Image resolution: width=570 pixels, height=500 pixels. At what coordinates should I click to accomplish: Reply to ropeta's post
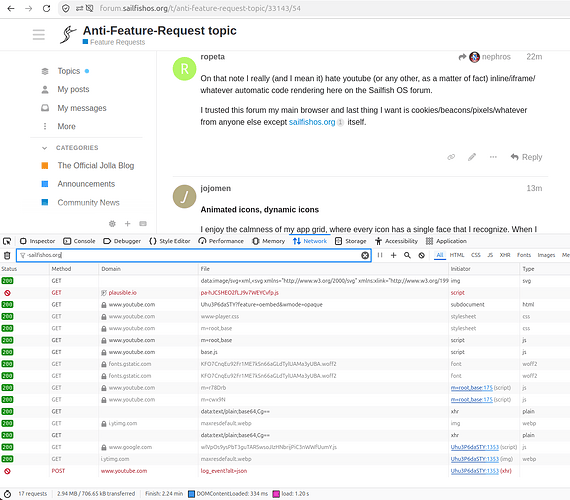pos(526,157)
